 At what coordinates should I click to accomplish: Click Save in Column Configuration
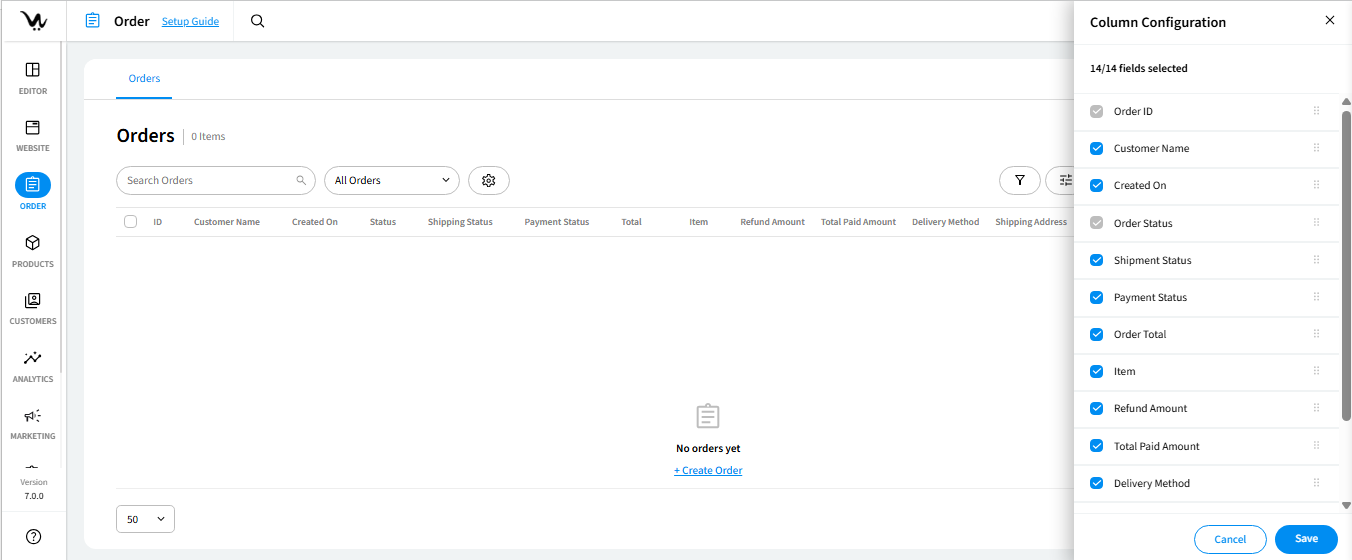pos(1305,539)
